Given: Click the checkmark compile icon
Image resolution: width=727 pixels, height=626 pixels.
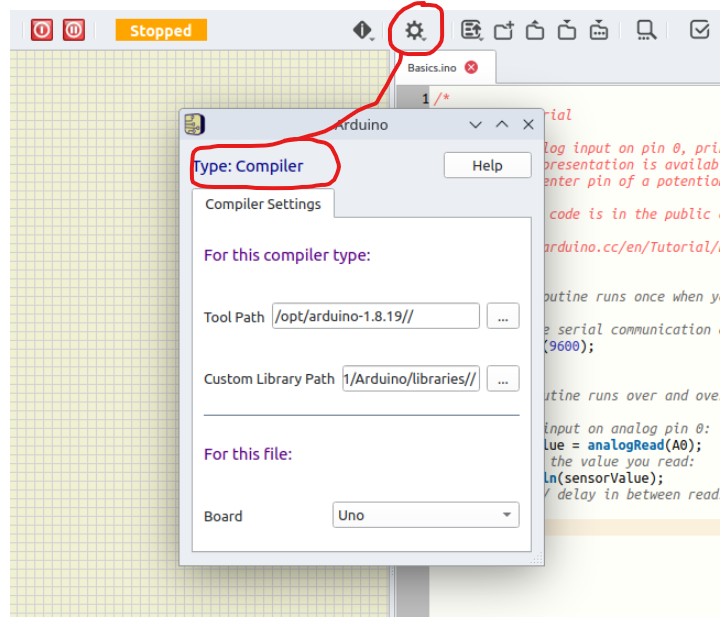Looking at the screenshot, I should [x=700, y=30].
